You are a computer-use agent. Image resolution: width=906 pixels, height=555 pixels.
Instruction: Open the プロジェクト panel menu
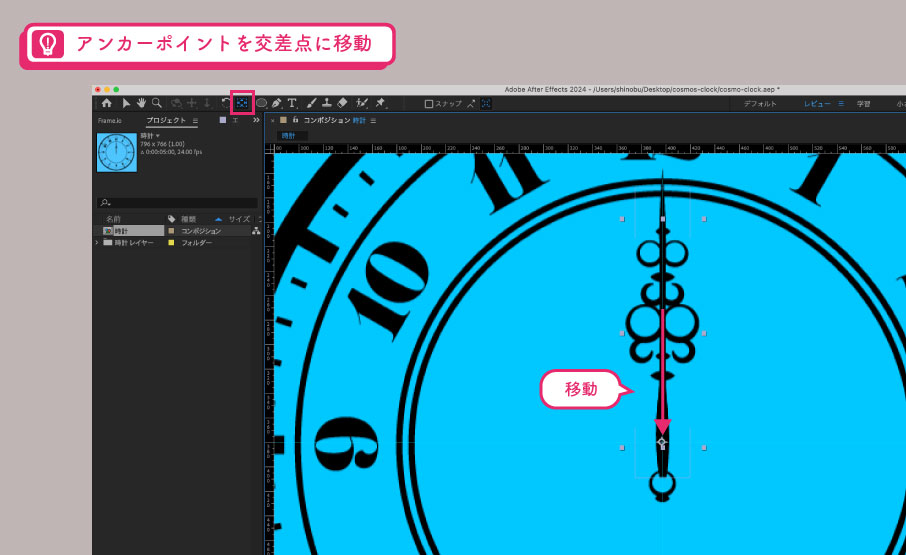195,120
